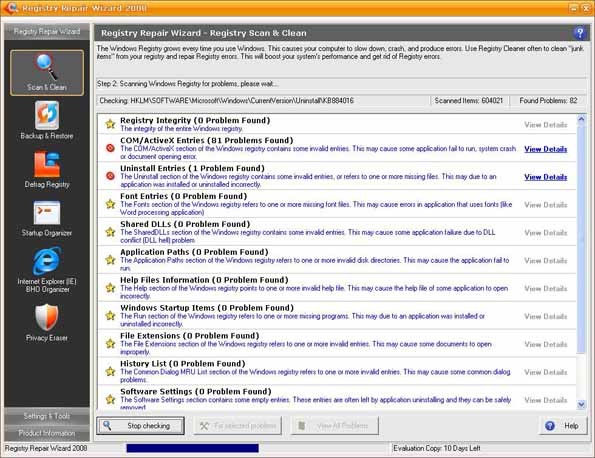Click Evaluation Copy 10 Days Left status
Viewport: 595px width, 458px height.
pyautogui.click(x=437, y=448)
